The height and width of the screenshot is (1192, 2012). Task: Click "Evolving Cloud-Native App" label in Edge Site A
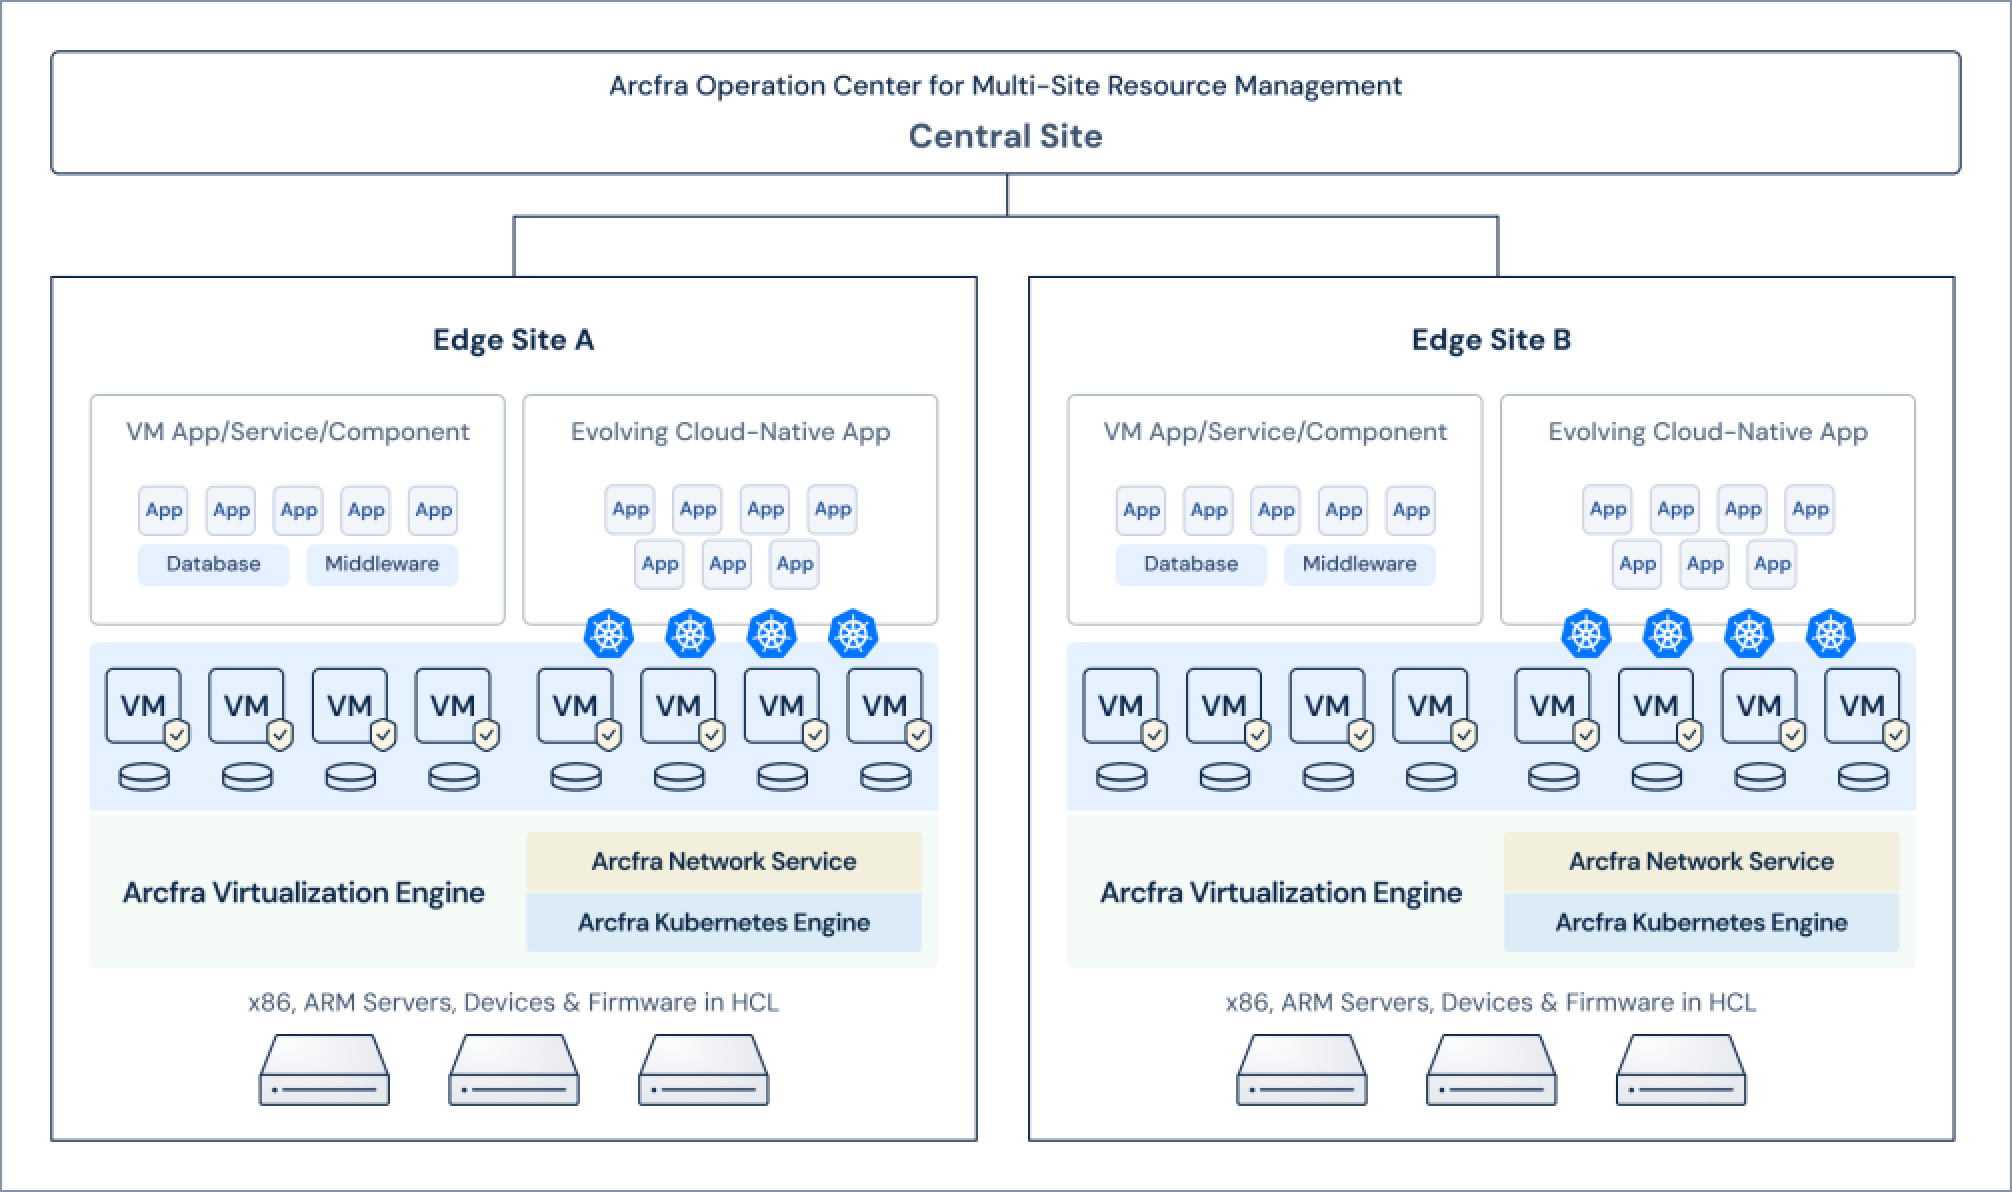pos(730,432)
